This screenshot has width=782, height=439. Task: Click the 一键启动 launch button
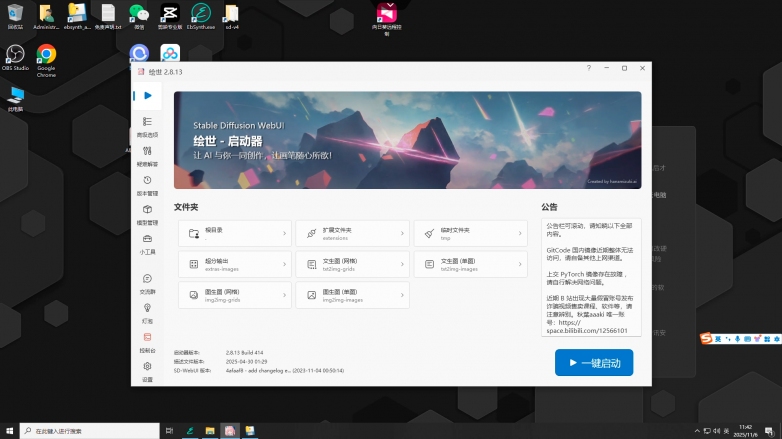(594, 362)
